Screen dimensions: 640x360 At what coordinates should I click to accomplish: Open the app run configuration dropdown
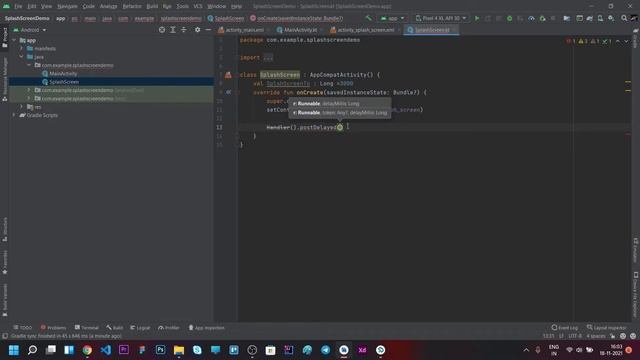click(x=392, y=18)
